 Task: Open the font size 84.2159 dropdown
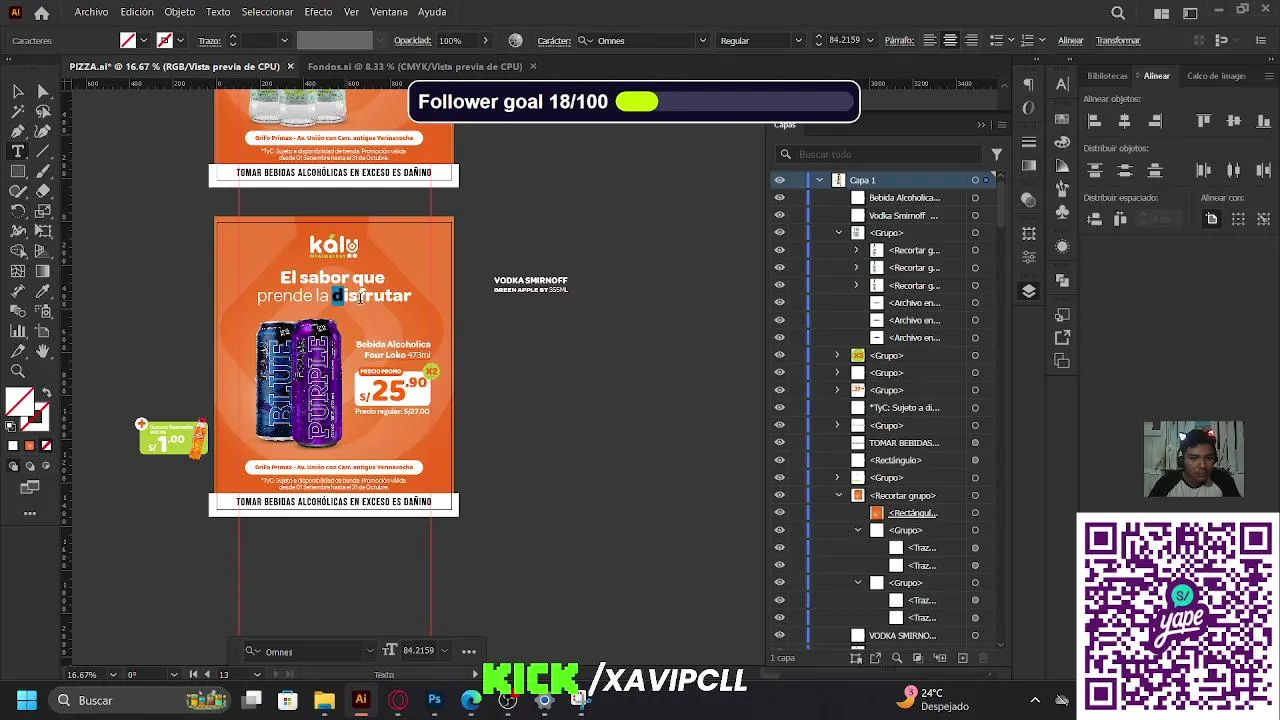(870, 41)
